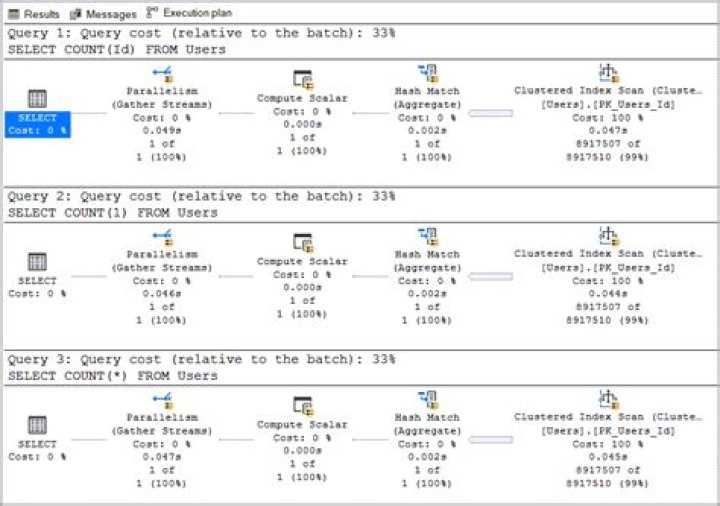Select Hash Match Aggregate icon in Query 3
This screenshot has width=720, height=506.
click(428, 400)
